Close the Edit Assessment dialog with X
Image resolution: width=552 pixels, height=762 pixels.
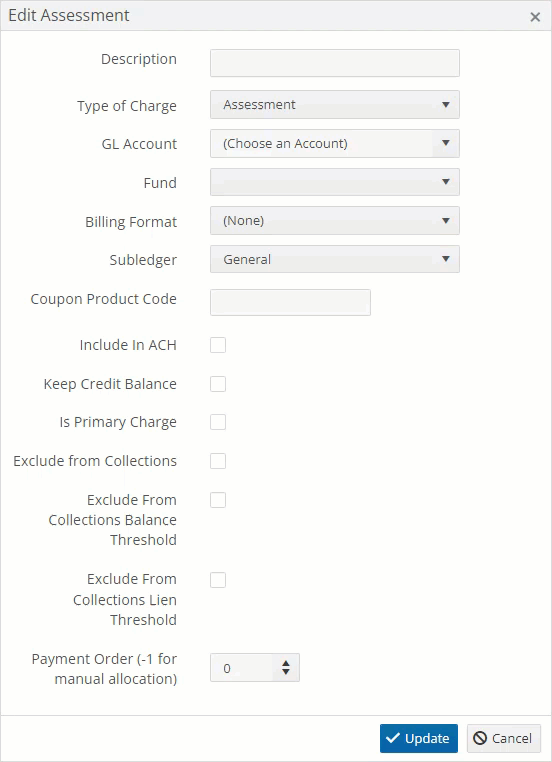click(535, 17)
